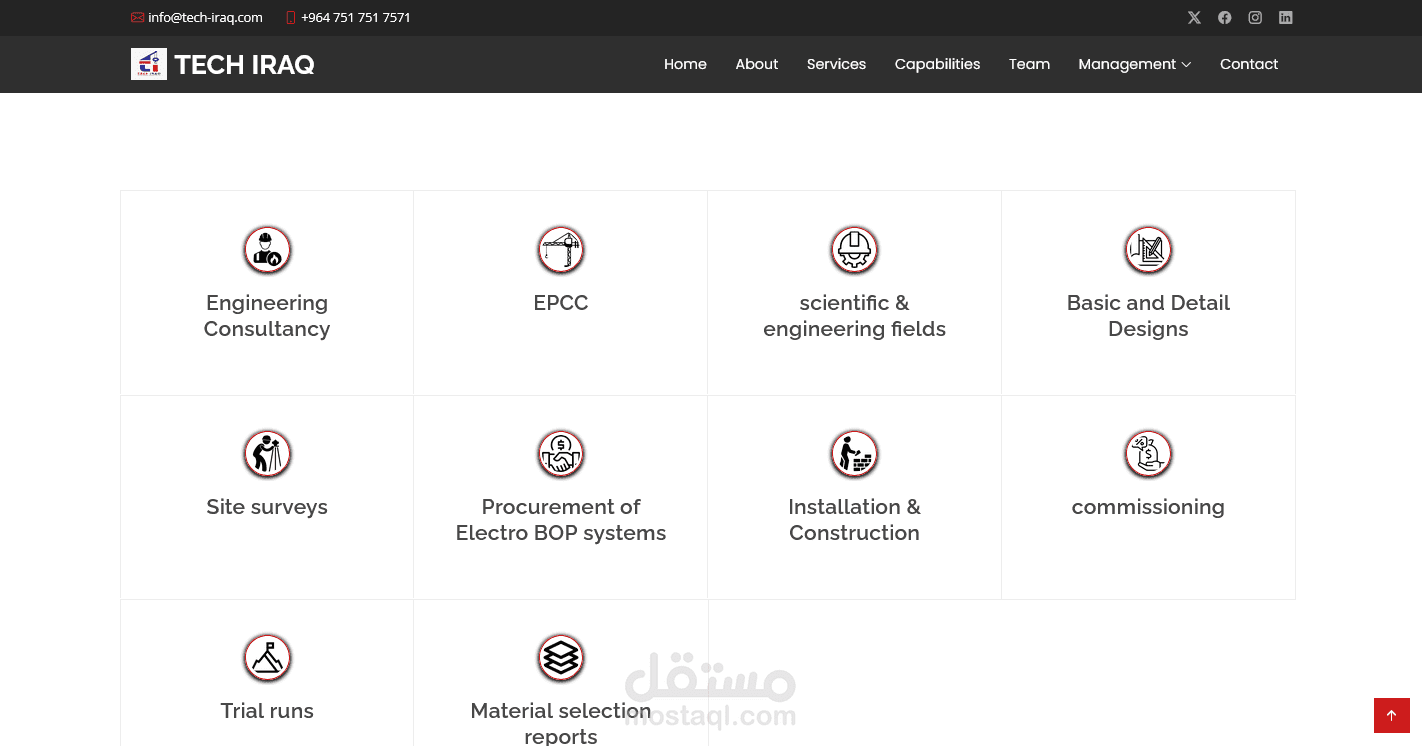This screenshot has width=1422, height=746.
Task: Click the +964 751 751 7571 phone link
Action: coord(355,18)
